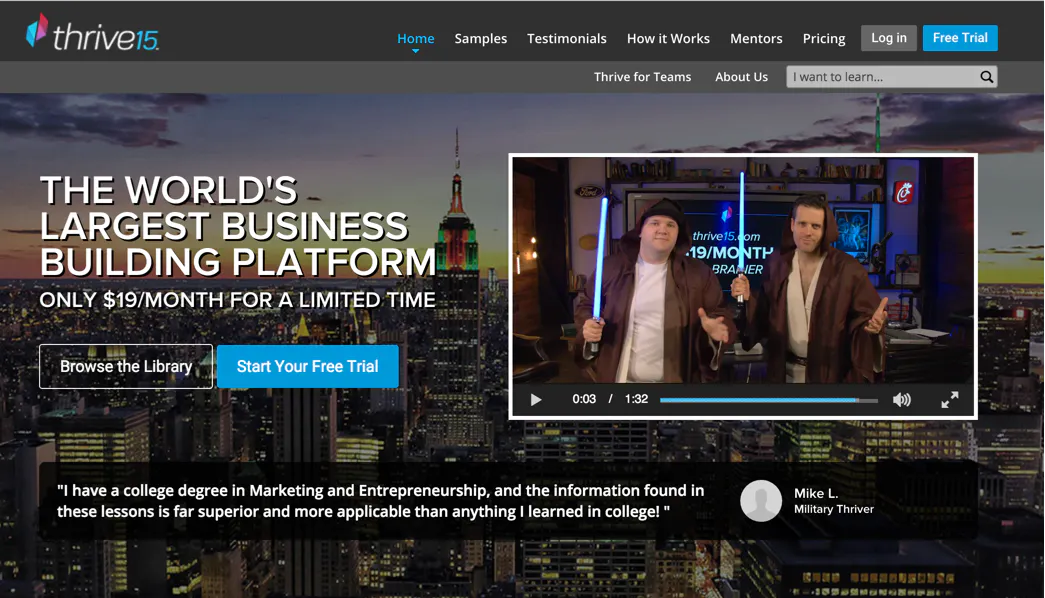Viewport: 1045px width, 598px height.
Task: Open the Pricing page
Action: [x=824, y=39]
